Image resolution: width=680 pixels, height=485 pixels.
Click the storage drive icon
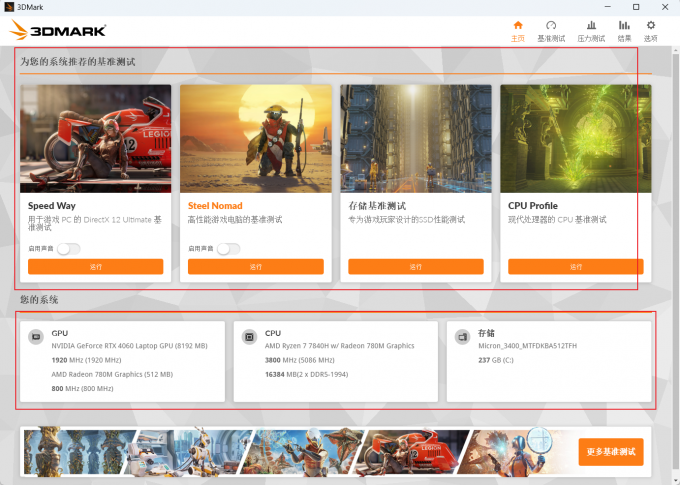(x=463, y=337)
